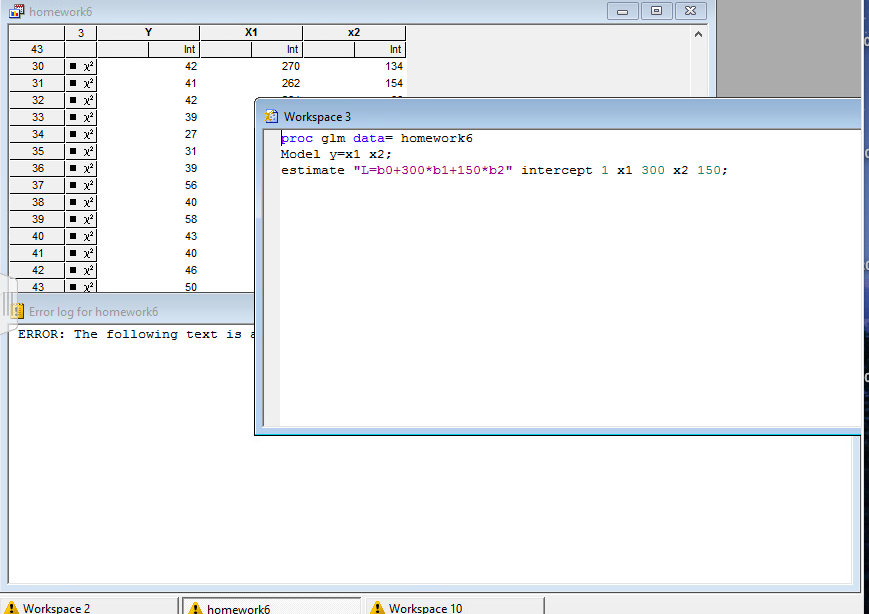Select row header 43 in the data table
This screenshot has height=614, width=869.
tap(35, 49)
